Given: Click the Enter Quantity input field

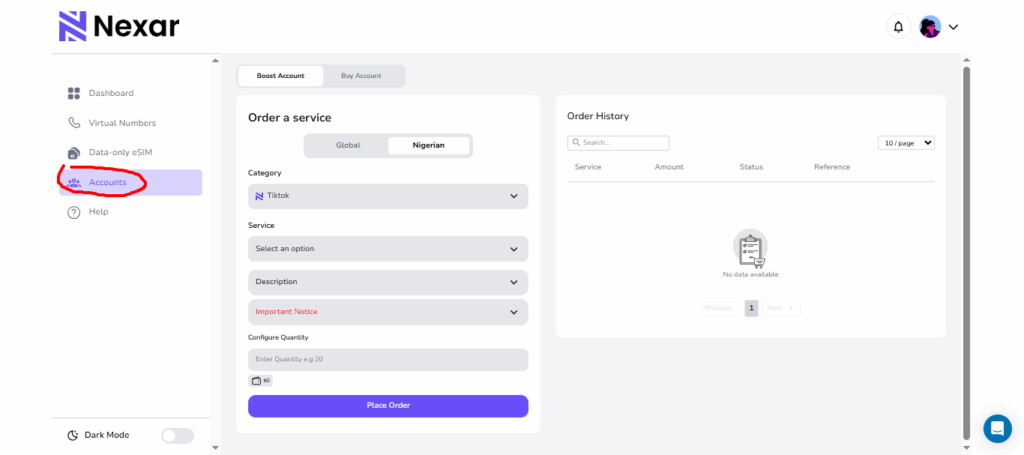Looking at the screenshot, I should coord(387,359).
